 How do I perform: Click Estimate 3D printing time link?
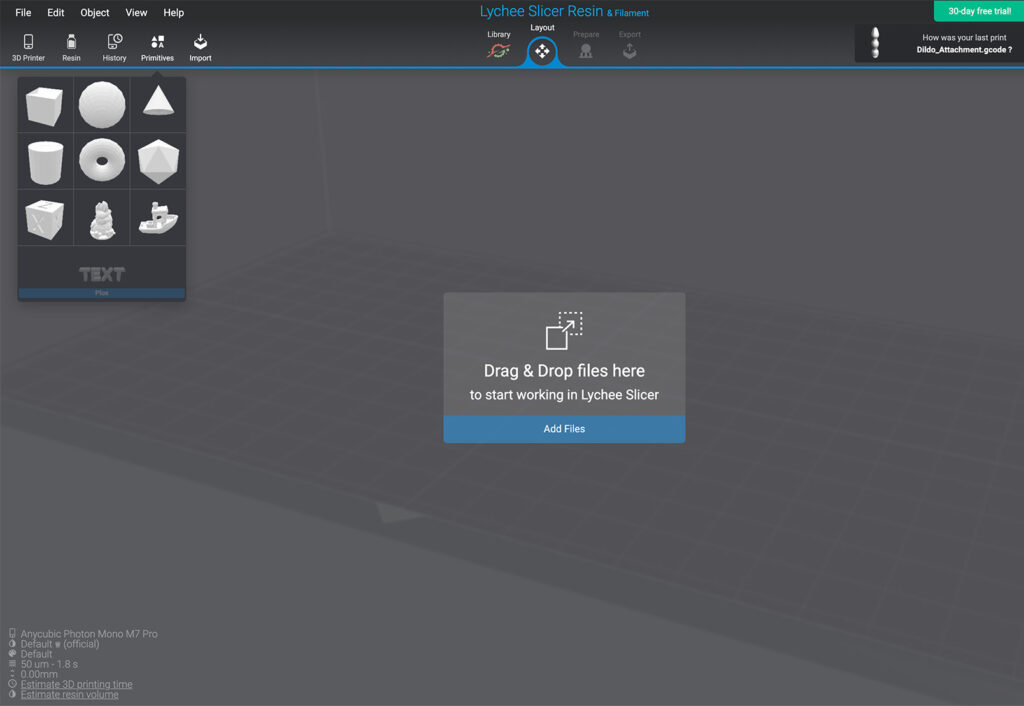coord(76,684)
